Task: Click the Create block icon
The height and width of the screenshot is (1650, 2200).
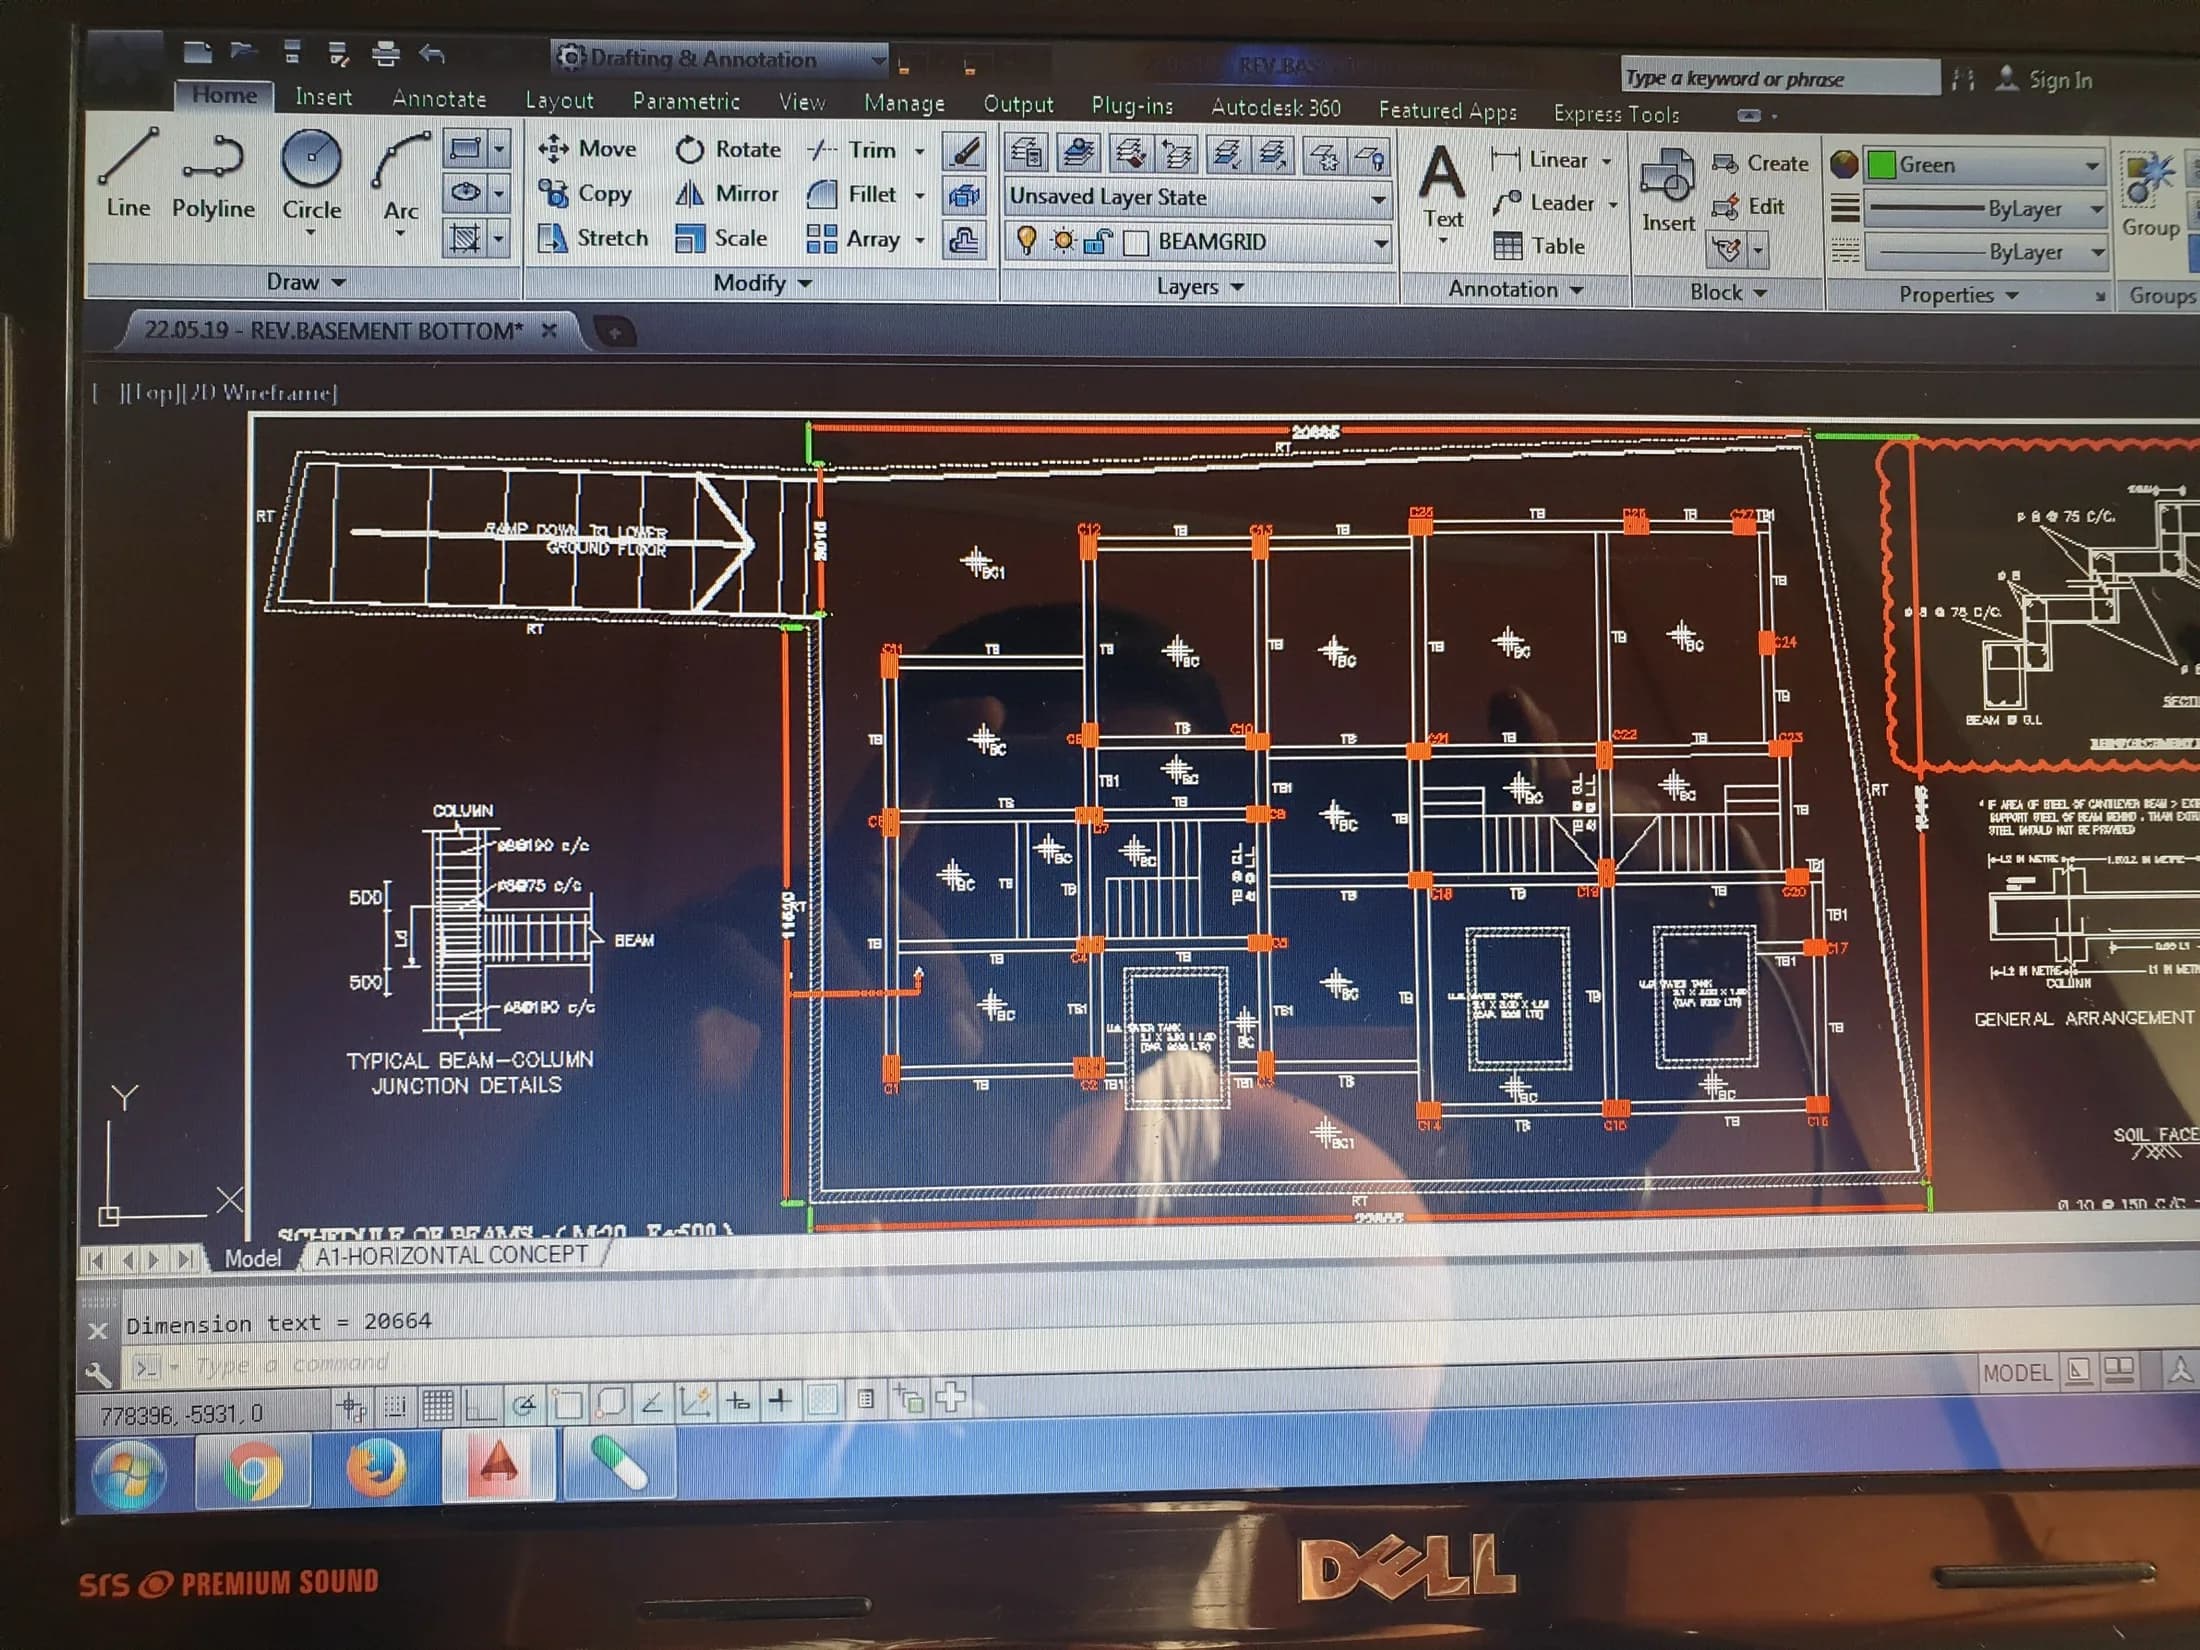Action: tap(1725, 164)
